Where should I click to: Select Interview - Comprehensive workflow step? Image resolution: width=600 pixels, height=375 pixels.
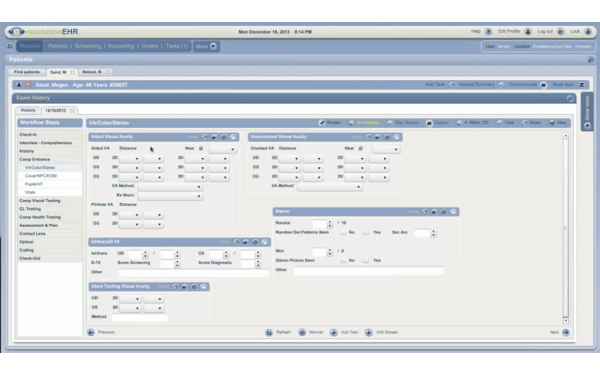click(x=49, y=143)
